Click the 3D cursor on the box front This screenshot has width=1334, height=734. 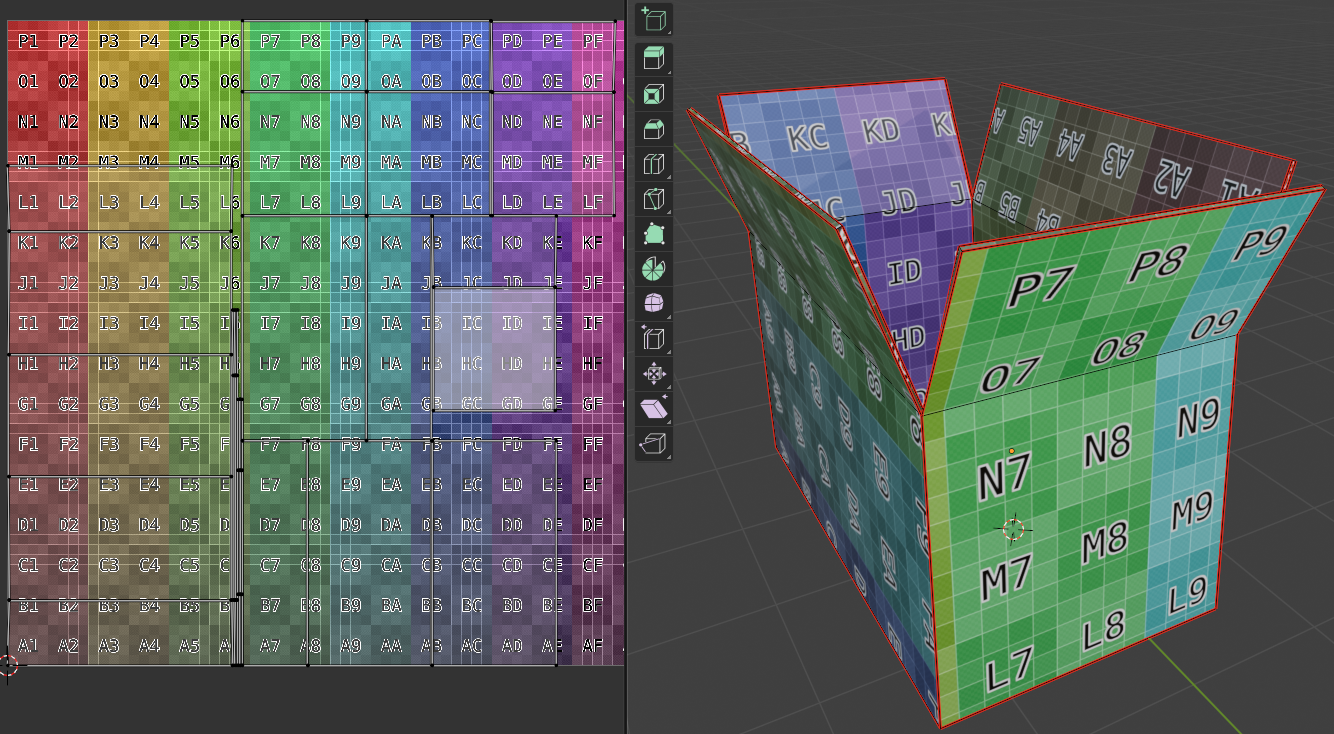coord(1014,529)
